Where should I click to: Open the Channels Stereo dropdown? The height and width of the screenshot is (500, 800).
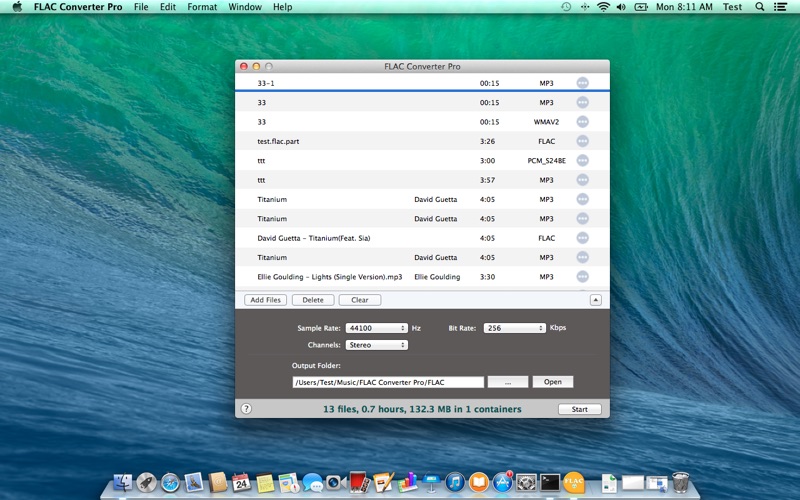pos(377,345)
